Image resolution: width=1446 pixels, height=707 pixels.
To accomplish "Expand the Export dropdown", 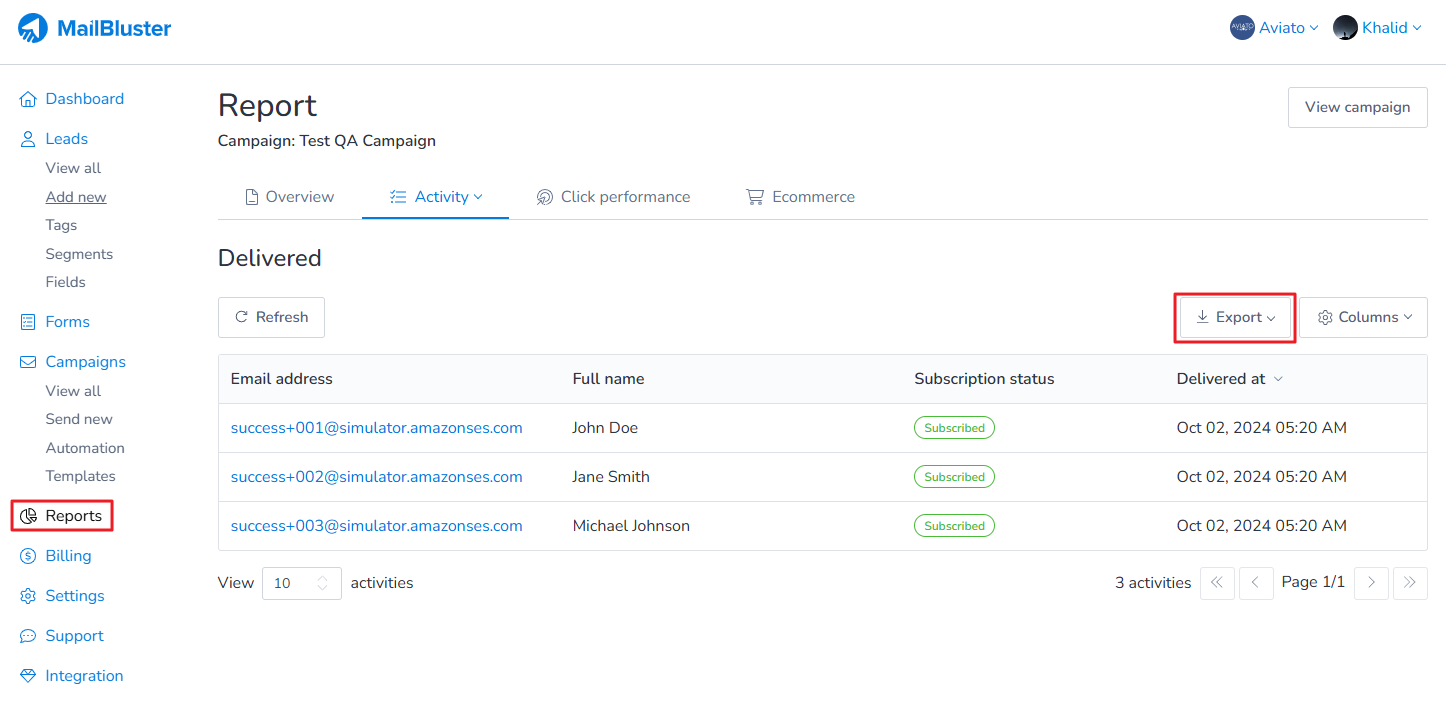I will coord(1236,317).
